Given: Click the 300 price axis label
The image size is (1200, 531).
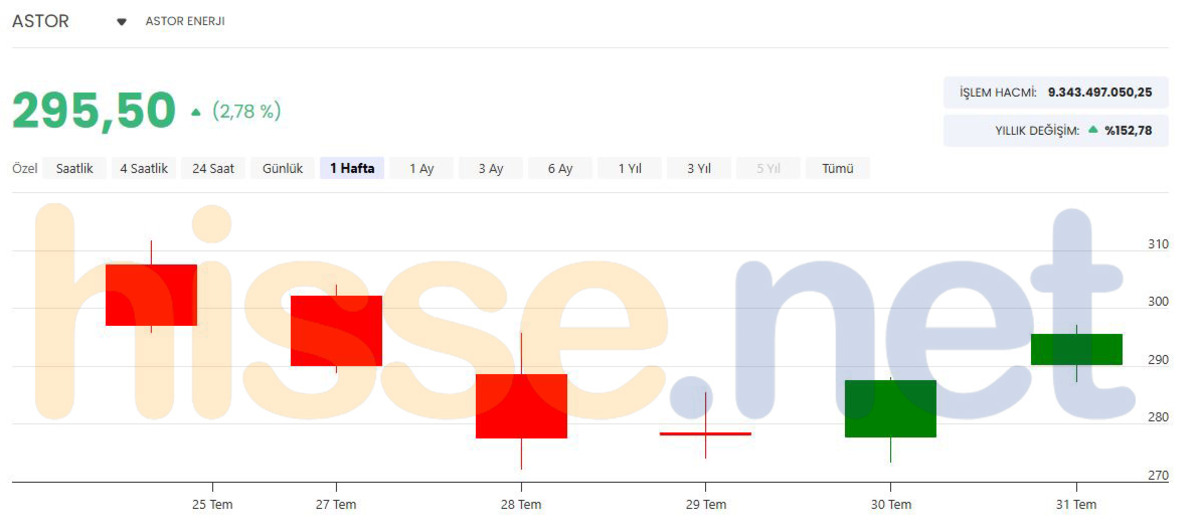Looking at the screenshot, I should coord(1158,302).
